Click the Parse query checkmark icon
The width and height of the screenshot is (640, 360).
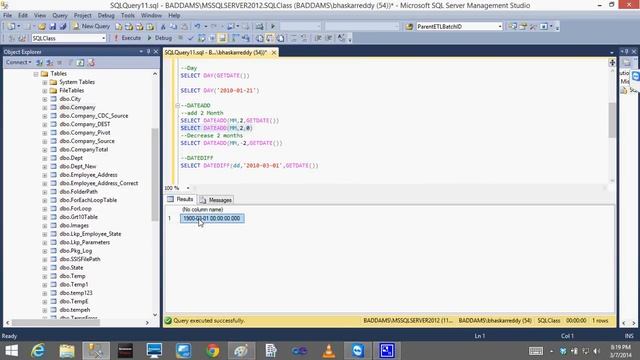pyautogui.click(x=191, y=38)
